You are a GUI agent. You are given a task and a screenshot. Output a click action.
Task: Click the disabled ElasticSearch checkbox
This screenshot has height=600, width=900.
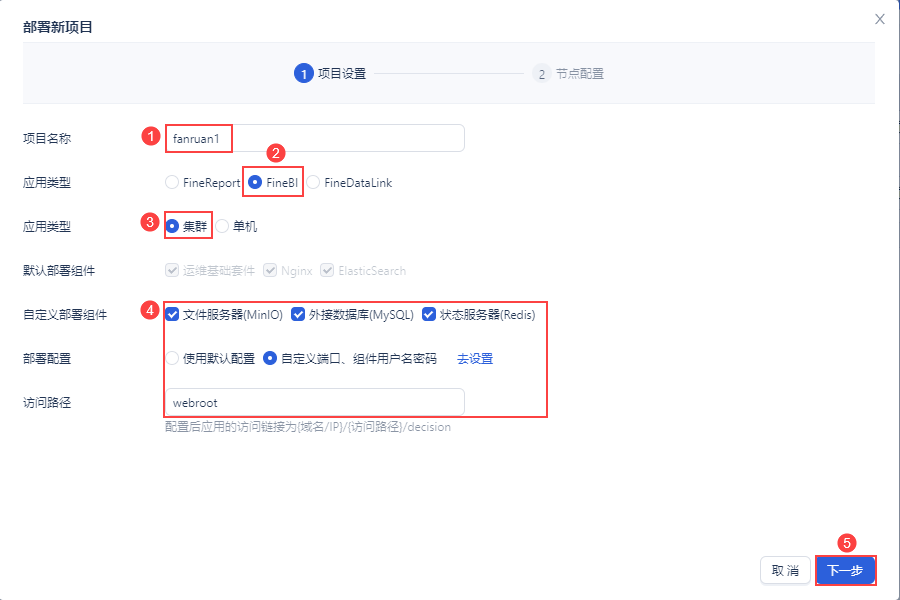click(x=327, y=270)
